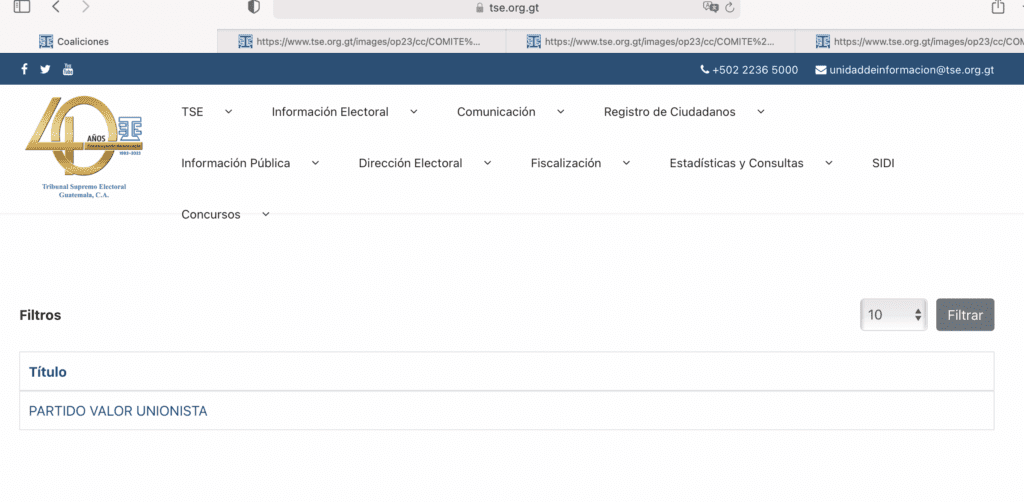Image resolution: width=1024 pixels, height=502 pixels.
Task: Open the TSE YouTube icon
Action: click(x=68, y=69)
